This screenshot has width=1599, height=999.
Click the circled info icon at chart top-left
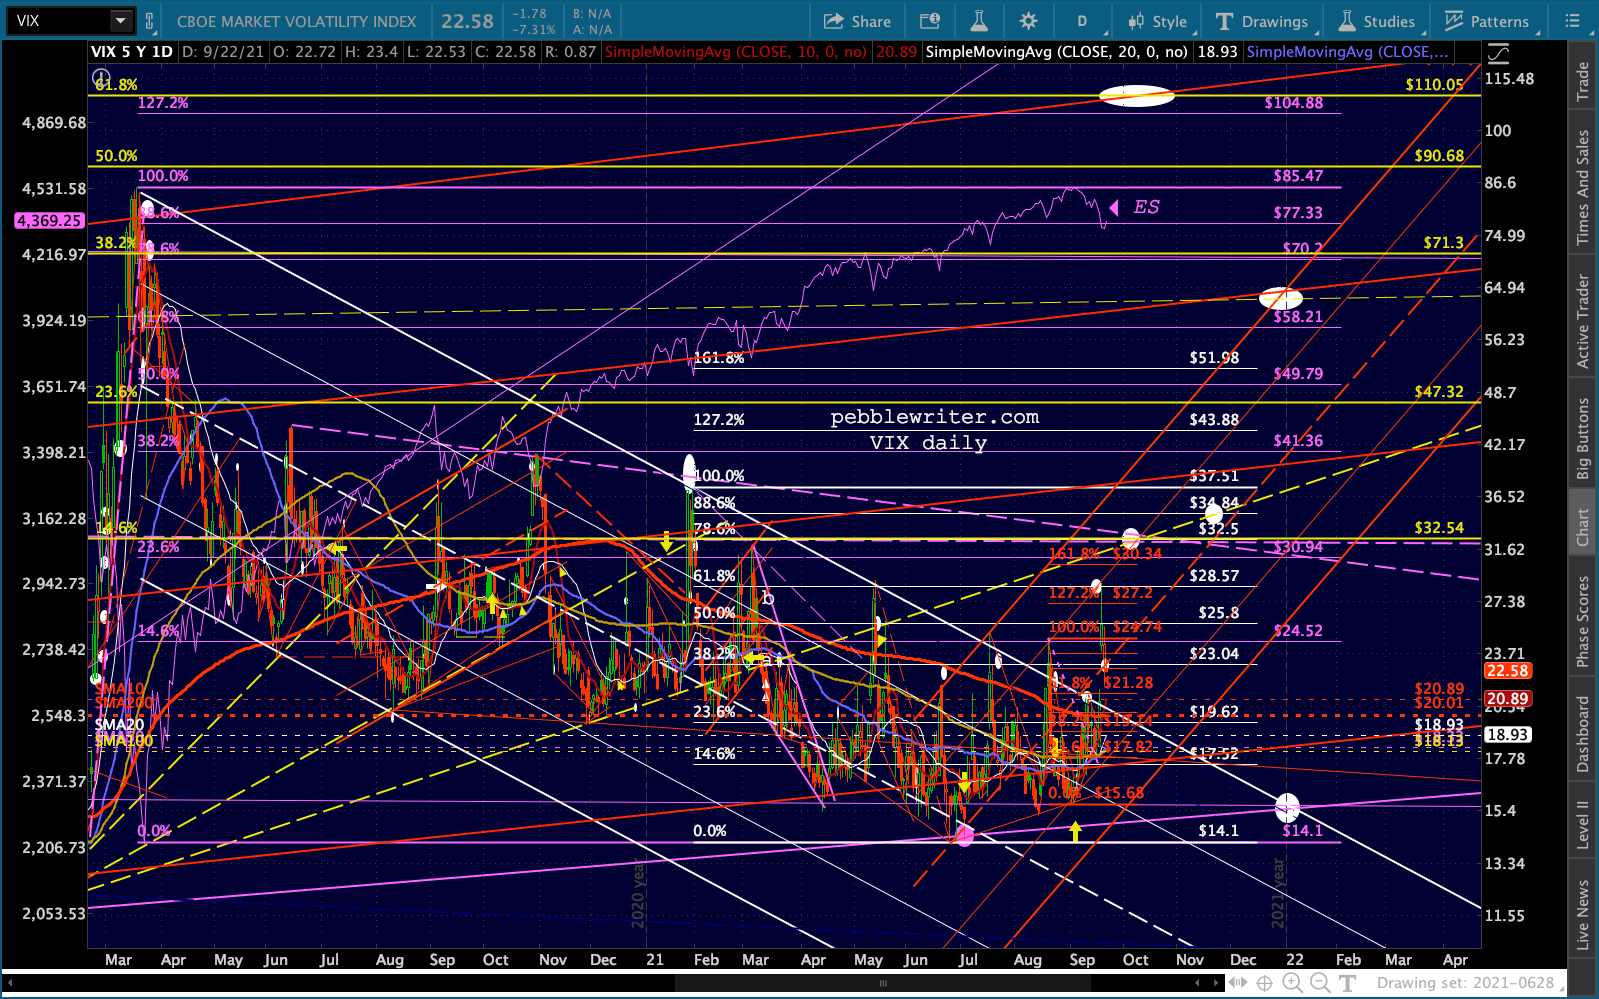point(101,76)
